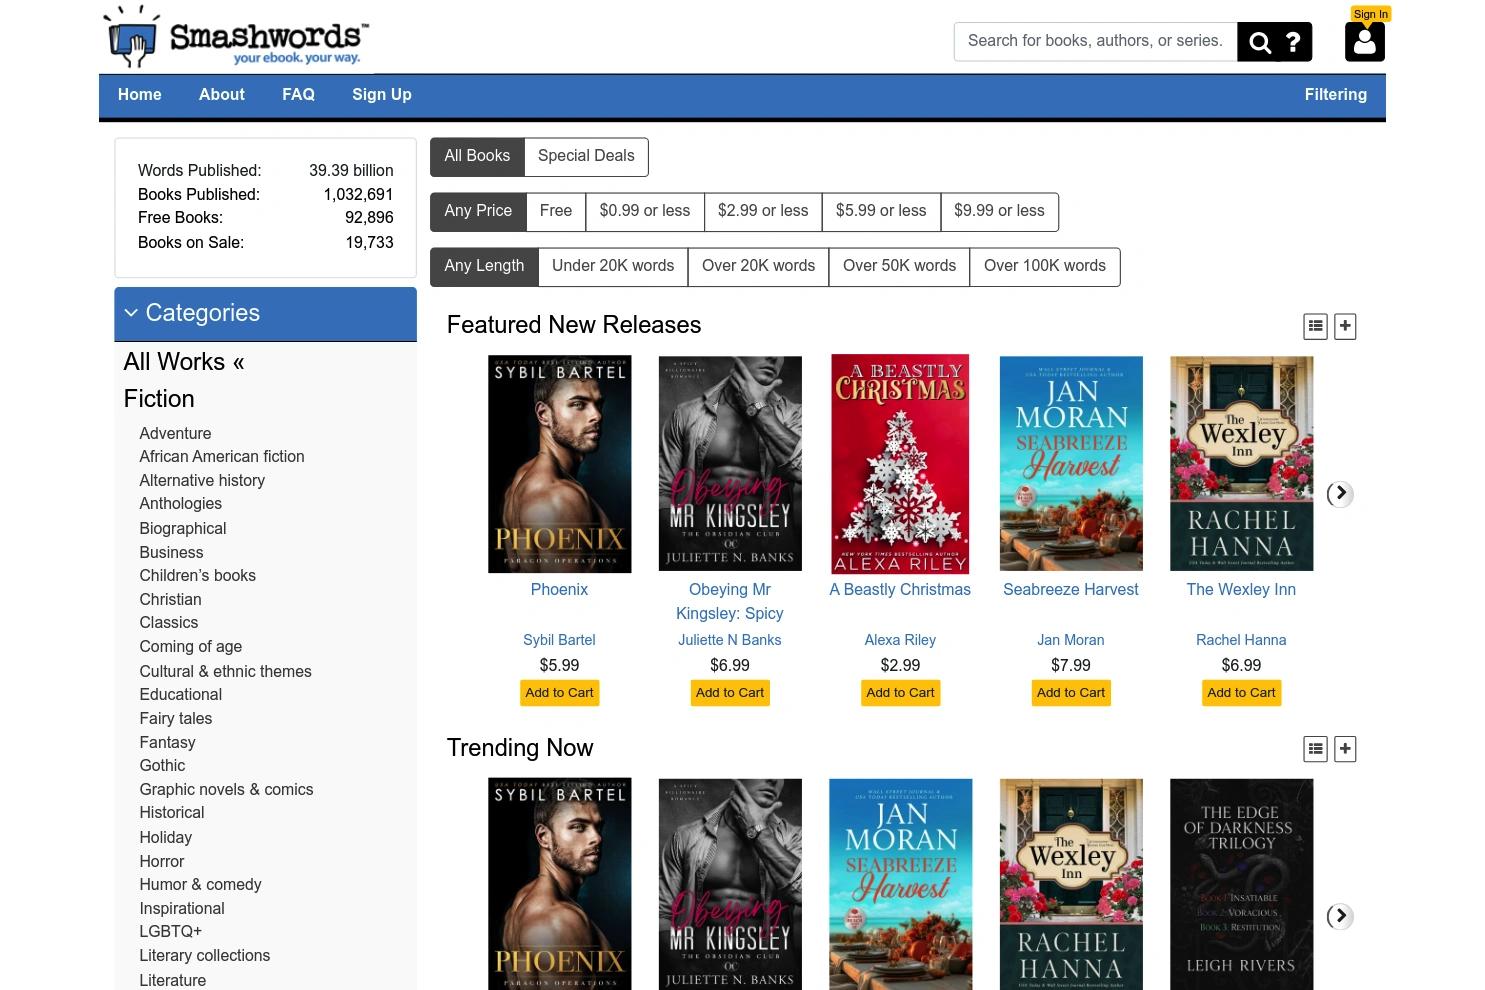Expand Trending Now with plus icon
Viewport: 1485px width, 990px height.
click(1346, 749)
